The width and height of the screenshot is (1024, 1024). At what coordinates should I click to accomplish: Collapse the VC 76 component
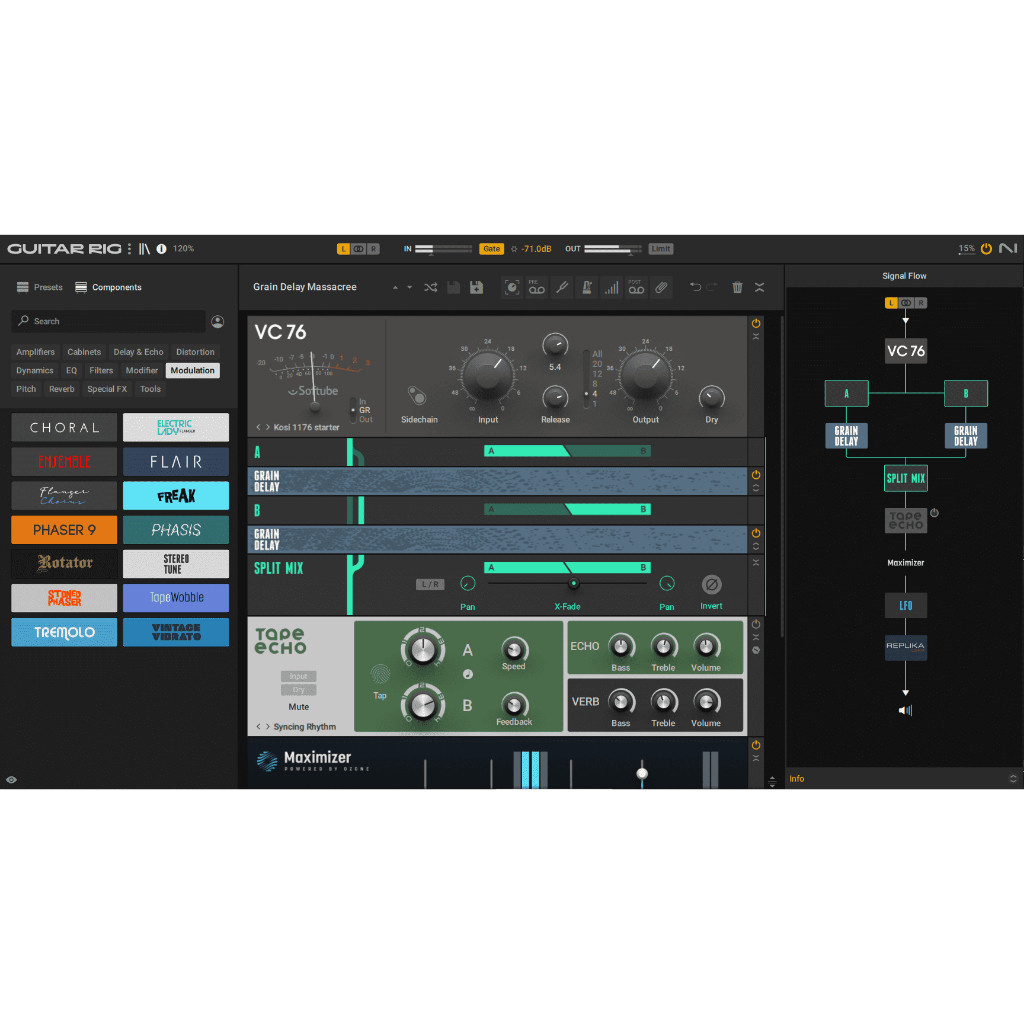(x=756, y=336)
